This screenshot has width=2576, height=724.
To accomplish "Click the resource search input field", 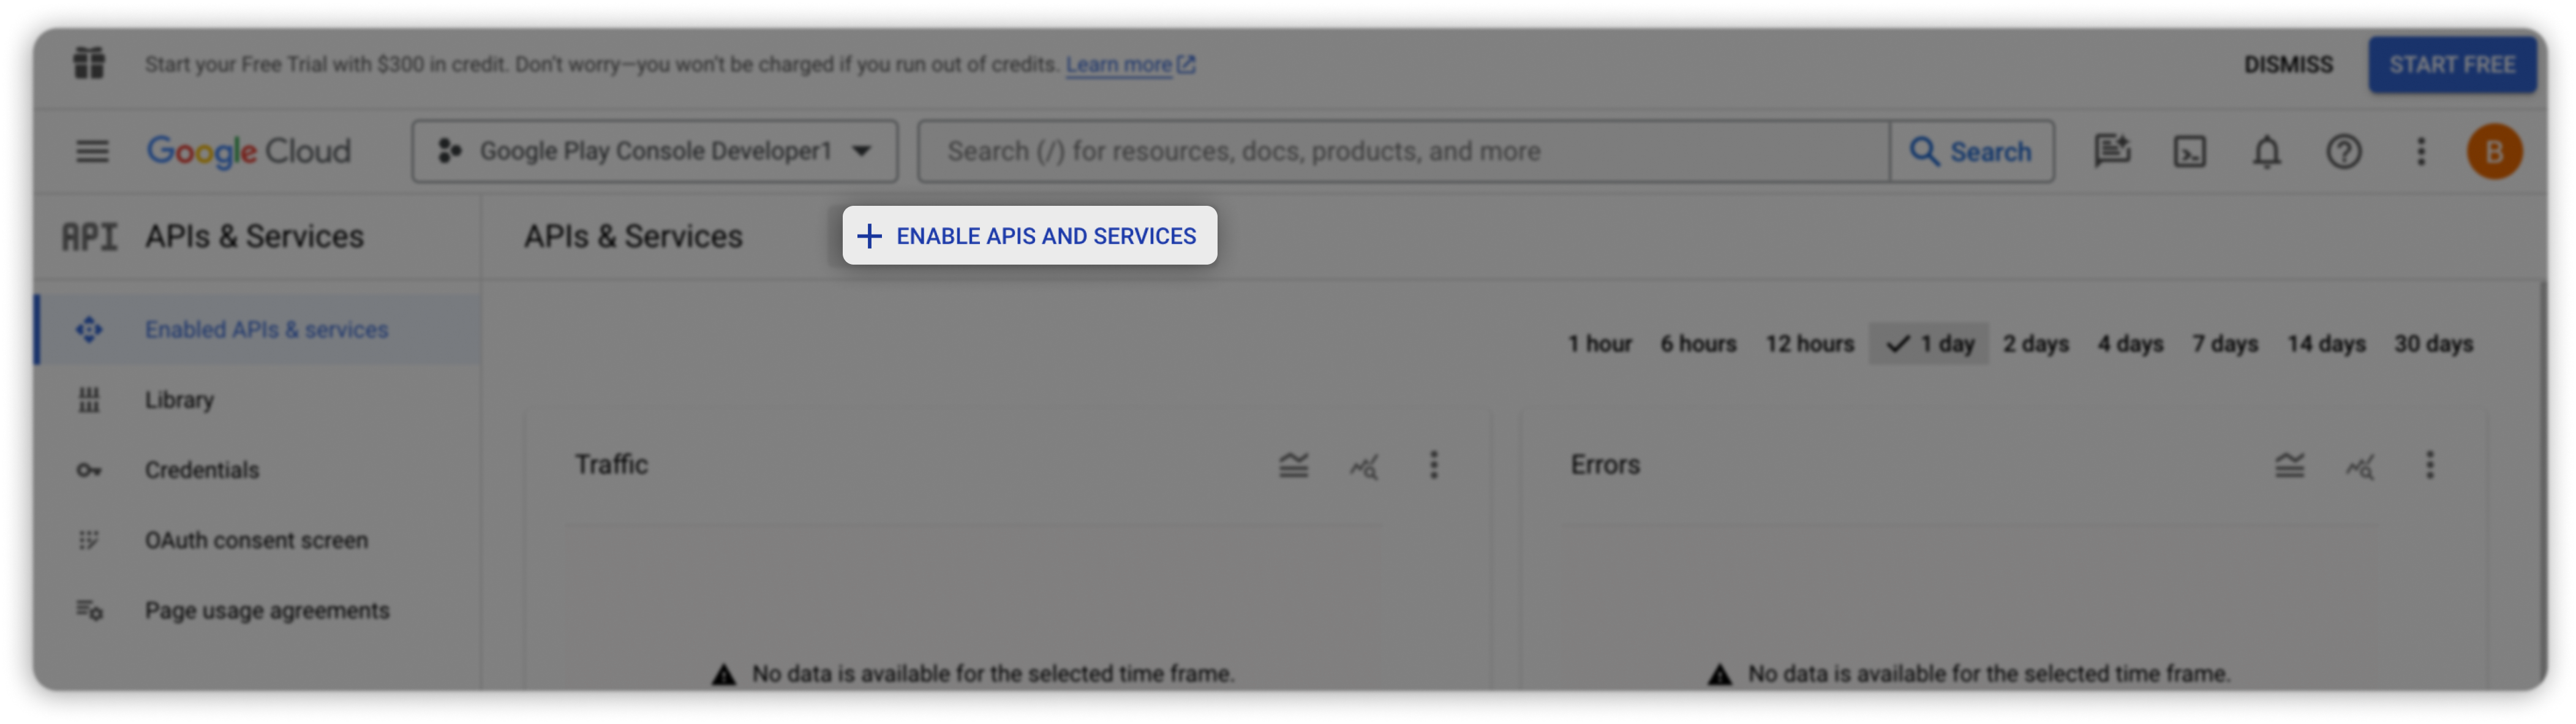I will click(x=1400, y=151).
